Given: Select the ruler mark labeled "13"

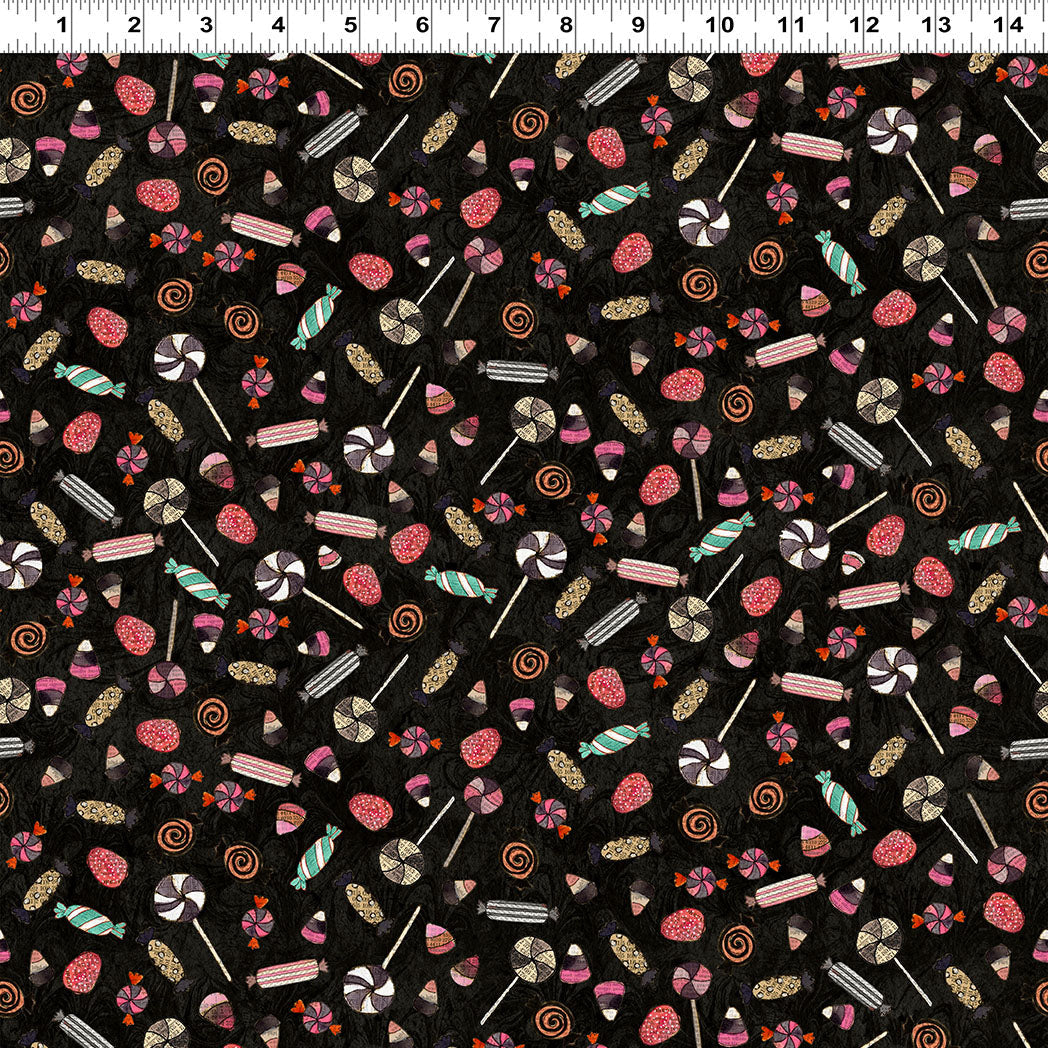Looking at the screenshot, I should click(x=936, y=25).
